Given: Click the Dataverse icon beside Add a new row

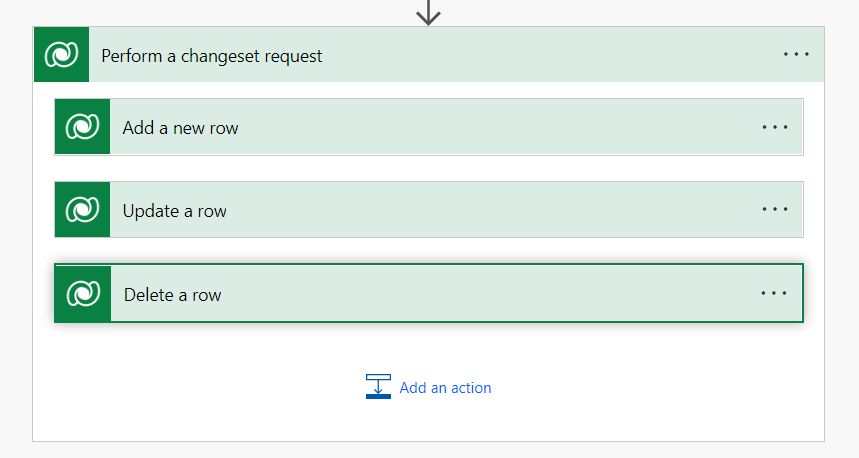Looking at the screenshot, I should coord(82,127).
